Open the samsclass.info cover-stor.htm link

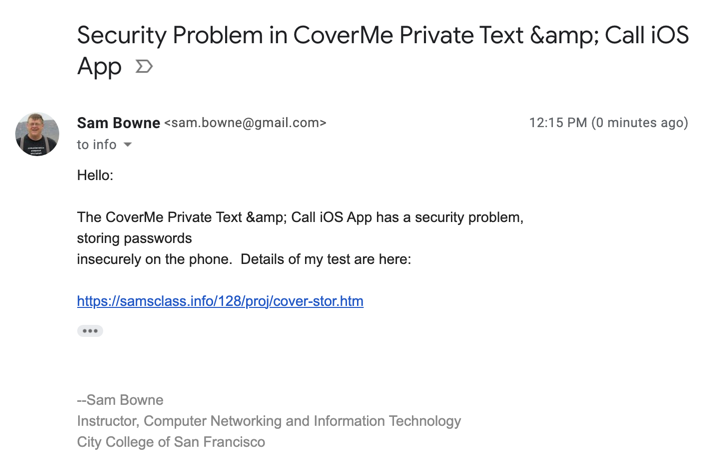coord(220,301)
